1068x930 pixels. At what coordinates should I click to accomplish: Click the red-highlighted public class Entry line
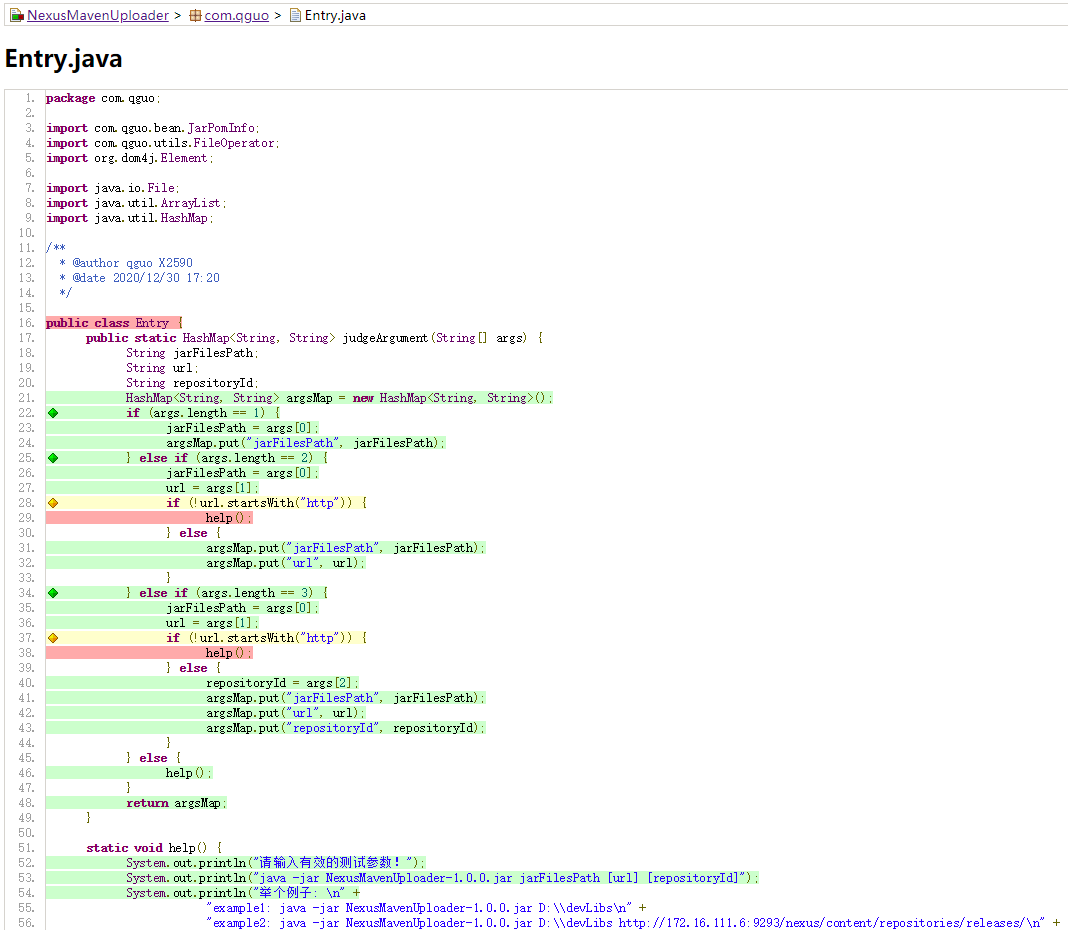click(114, 323)
